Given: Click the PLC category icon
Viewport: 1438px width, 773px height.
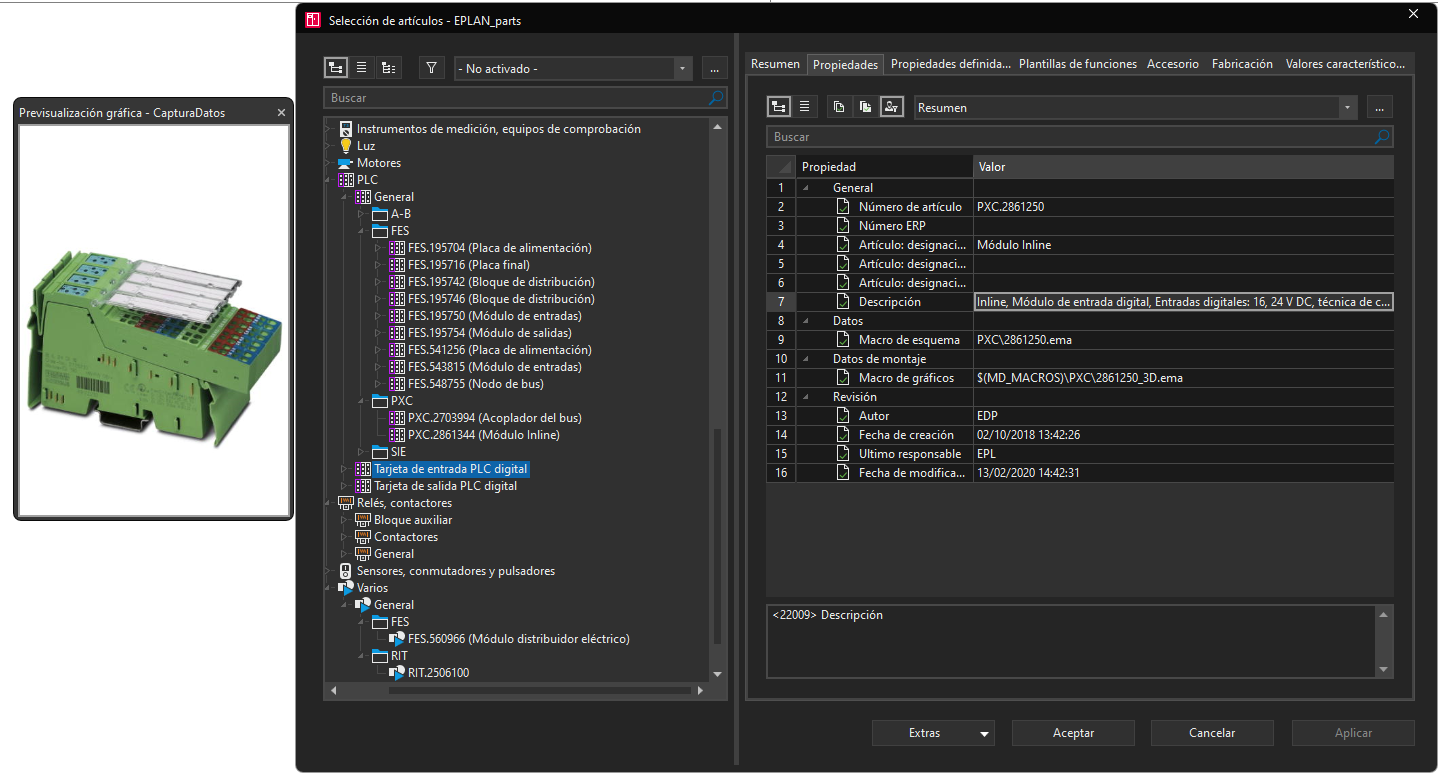Looking at the screenshot, I should pyautogui.click(x=346, y=180).
